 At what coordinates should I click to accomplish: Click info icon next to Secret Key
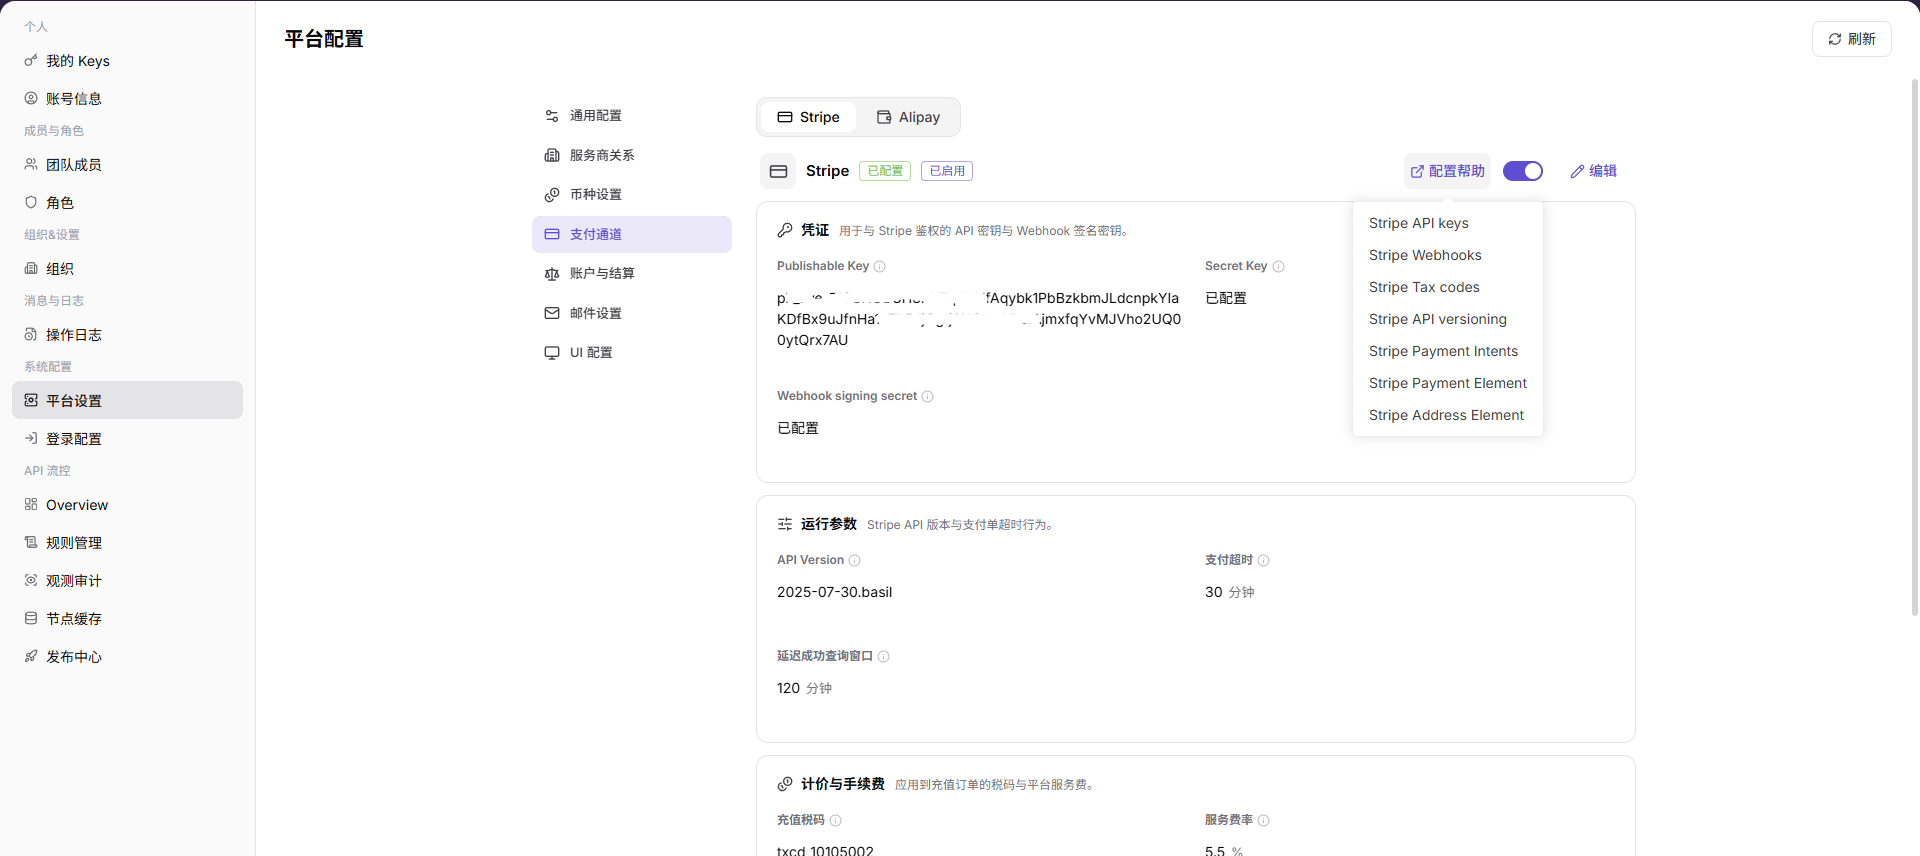[x=1278, y=266]
